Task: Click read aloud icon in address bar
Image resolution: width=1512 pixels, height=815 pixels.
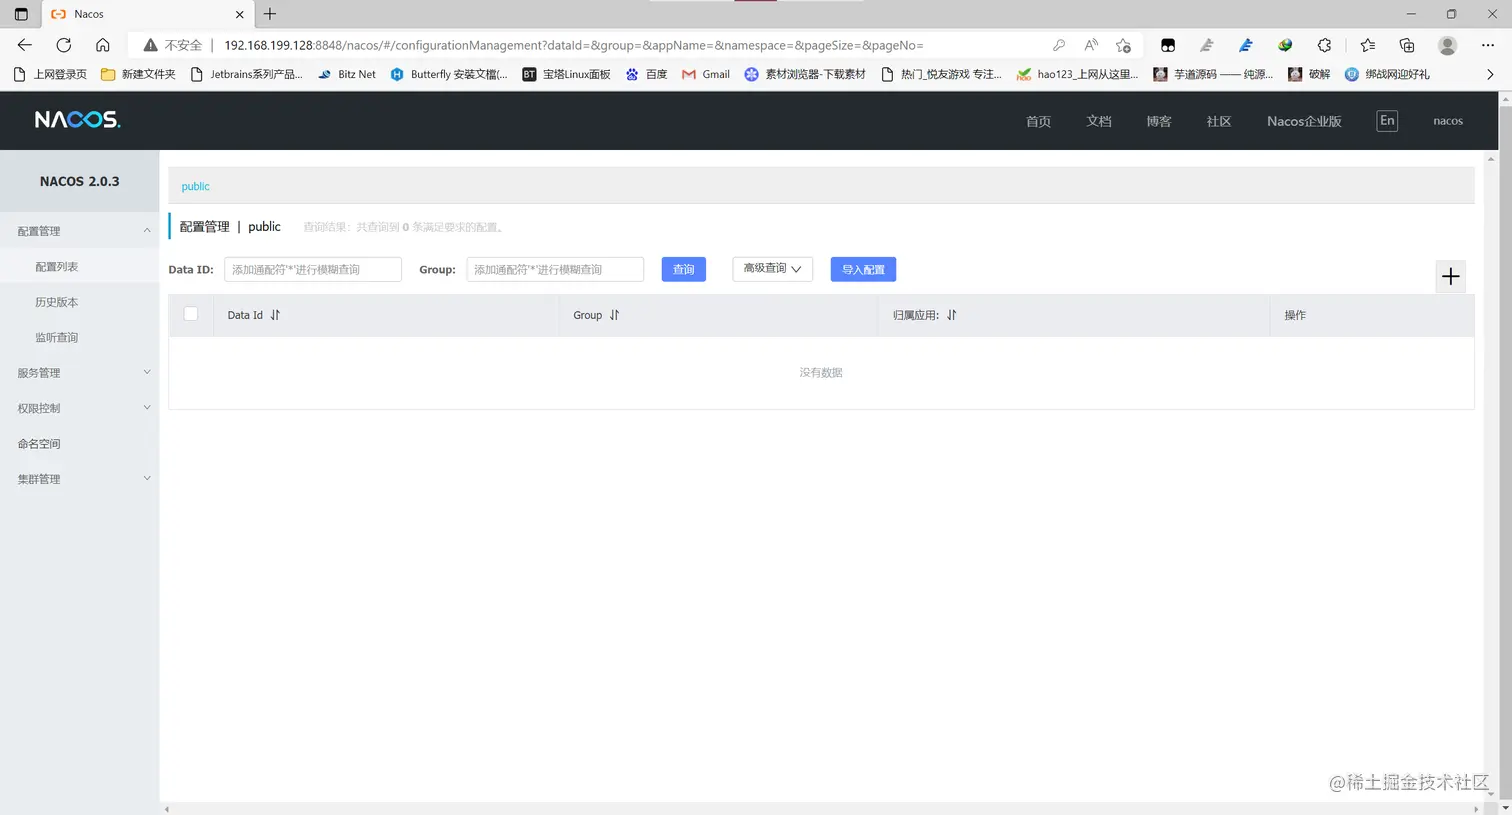Action: 1091,45
